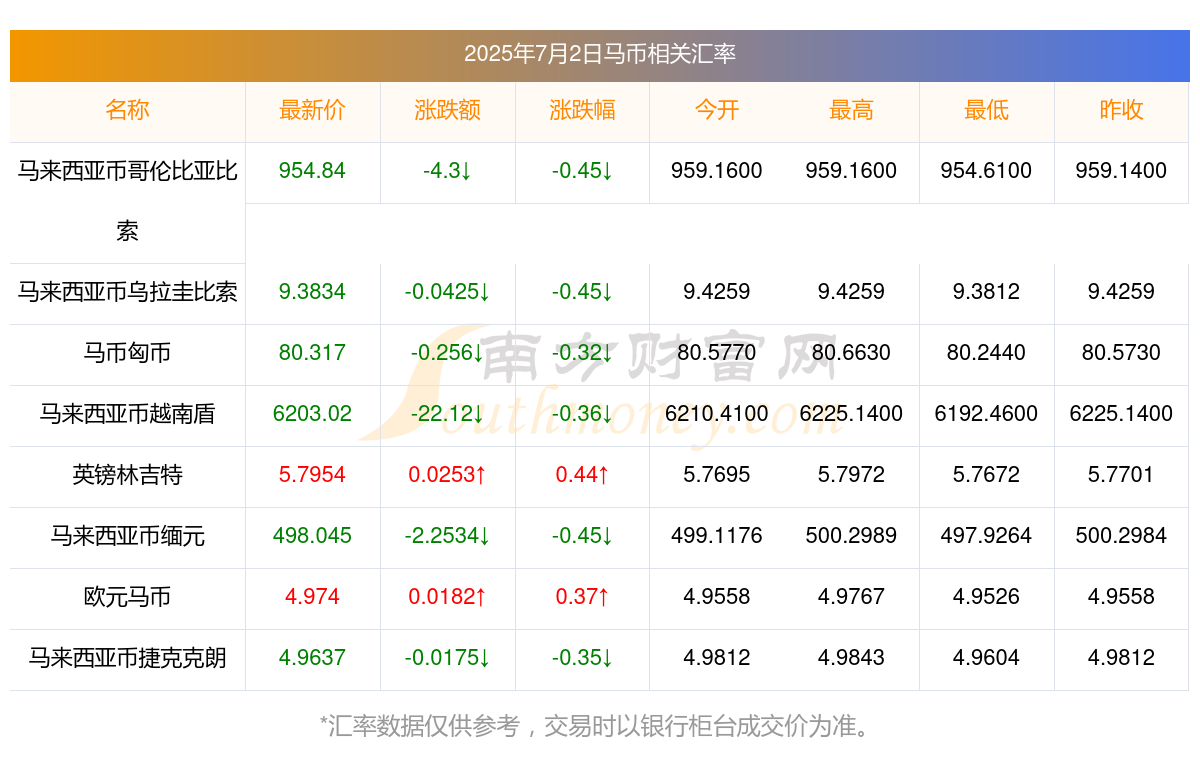Click the low value 4.9526
This screenshot has height=757, width=1200.
point(986,597)
